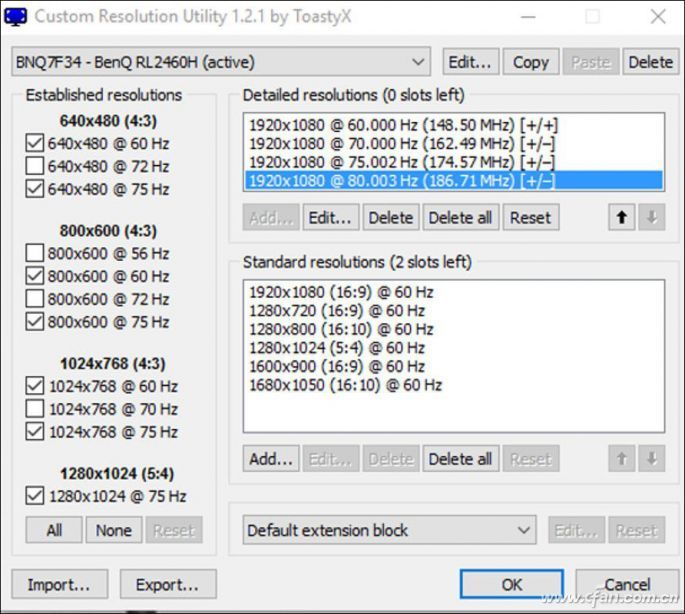The image size is (685, 614).
Task: Open the BenQ RL2460H monitor dropdown
Action: pyautogui.click(x=221, y=62)
